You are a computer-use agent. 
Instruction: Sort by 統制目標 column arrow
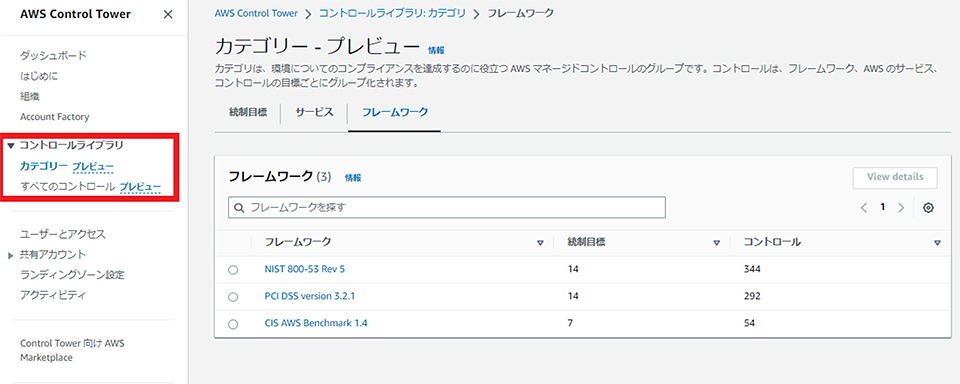[x=716, y=243]
